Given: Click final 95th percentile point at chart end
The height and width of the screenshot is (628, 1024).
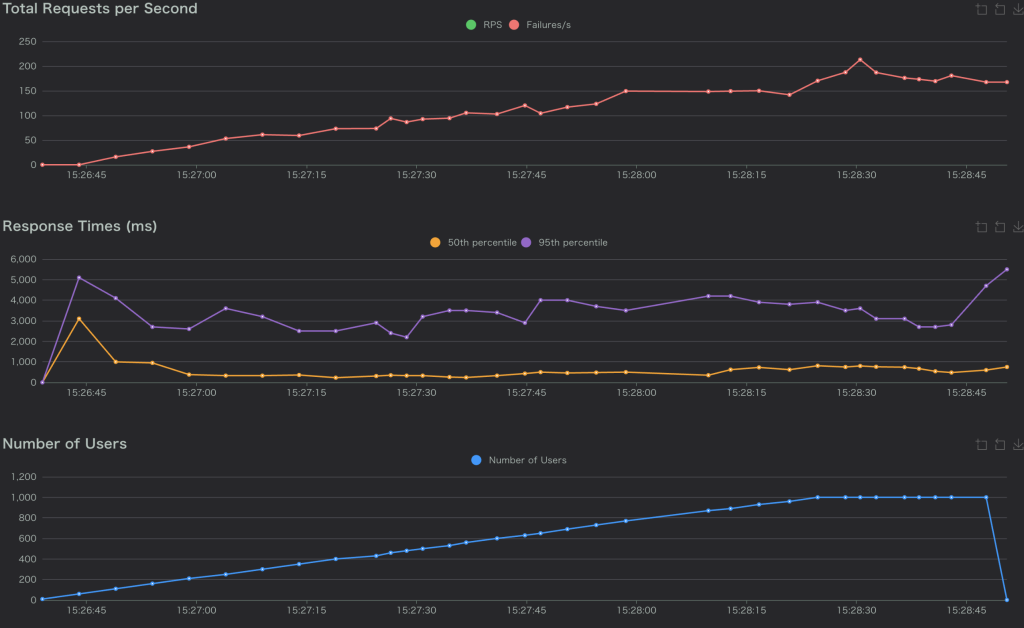Looking at the screenshot, I should (1006, 269).
